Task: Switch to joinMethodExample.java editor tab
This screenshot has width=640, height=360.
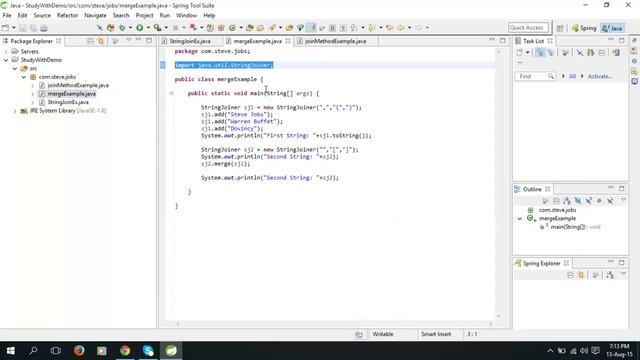Action: point(336,41)
